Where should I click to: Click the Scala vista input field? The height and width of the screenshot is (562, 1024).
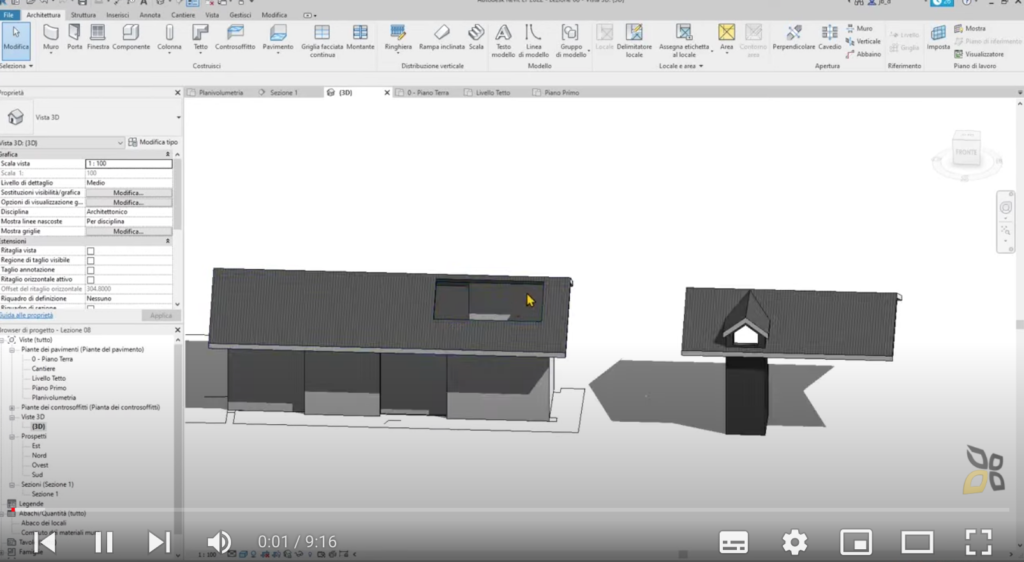pyautogui.click(x=129, y=163)
